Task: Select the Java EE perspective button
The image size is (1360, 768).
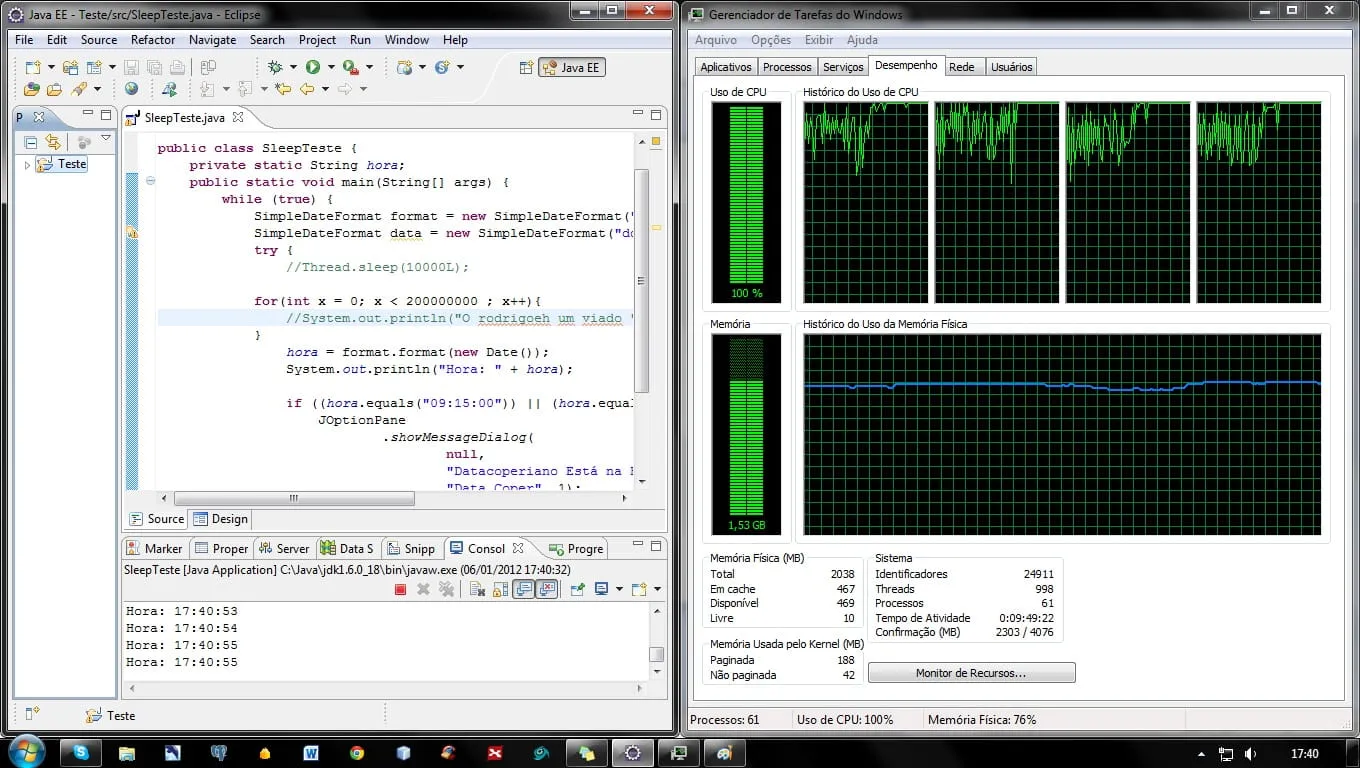Action: tap(572, 68)
